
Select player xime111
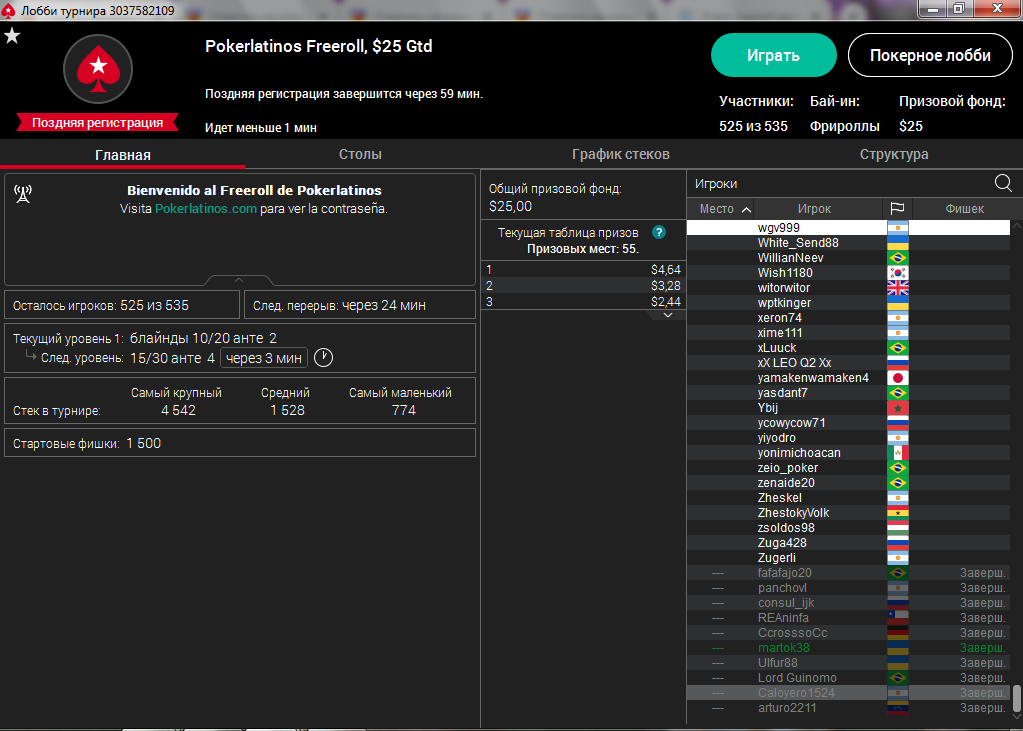pyautogui.click(x=849, y=333)
